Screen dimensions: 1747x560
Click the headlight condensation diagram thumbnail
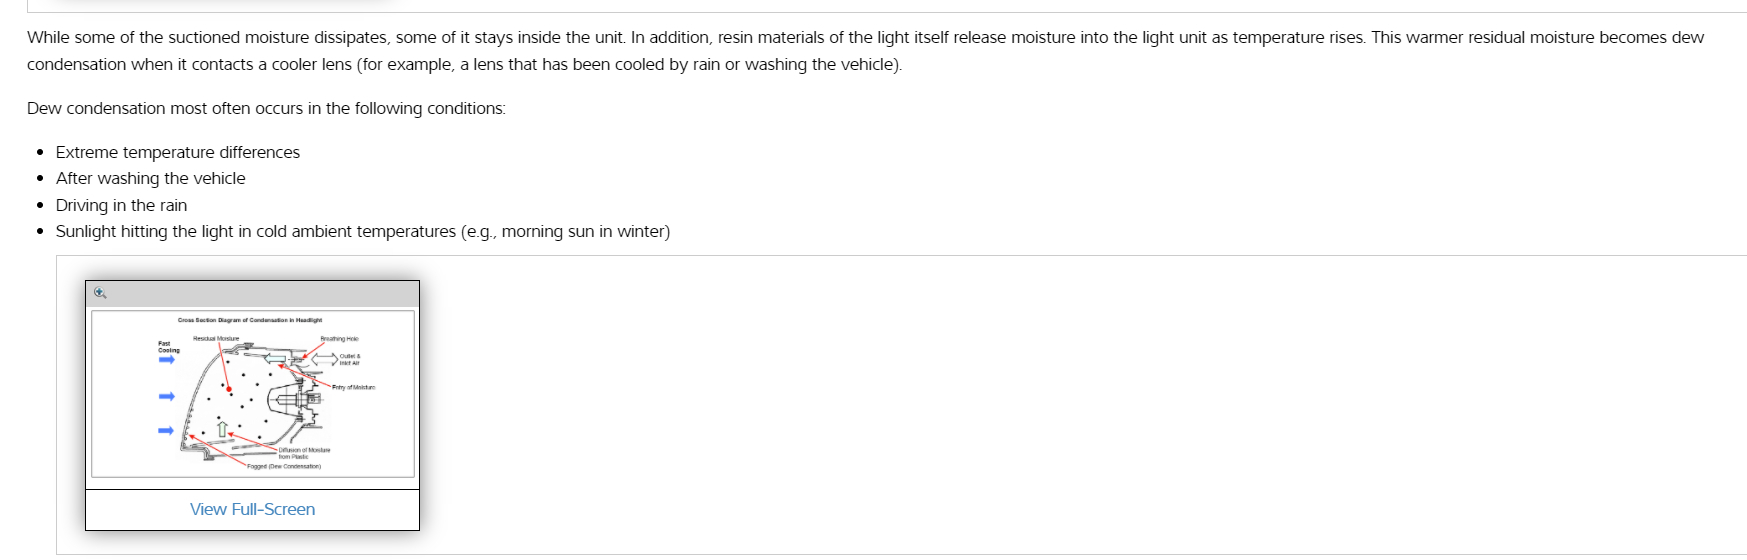click(x=252, y=394)
